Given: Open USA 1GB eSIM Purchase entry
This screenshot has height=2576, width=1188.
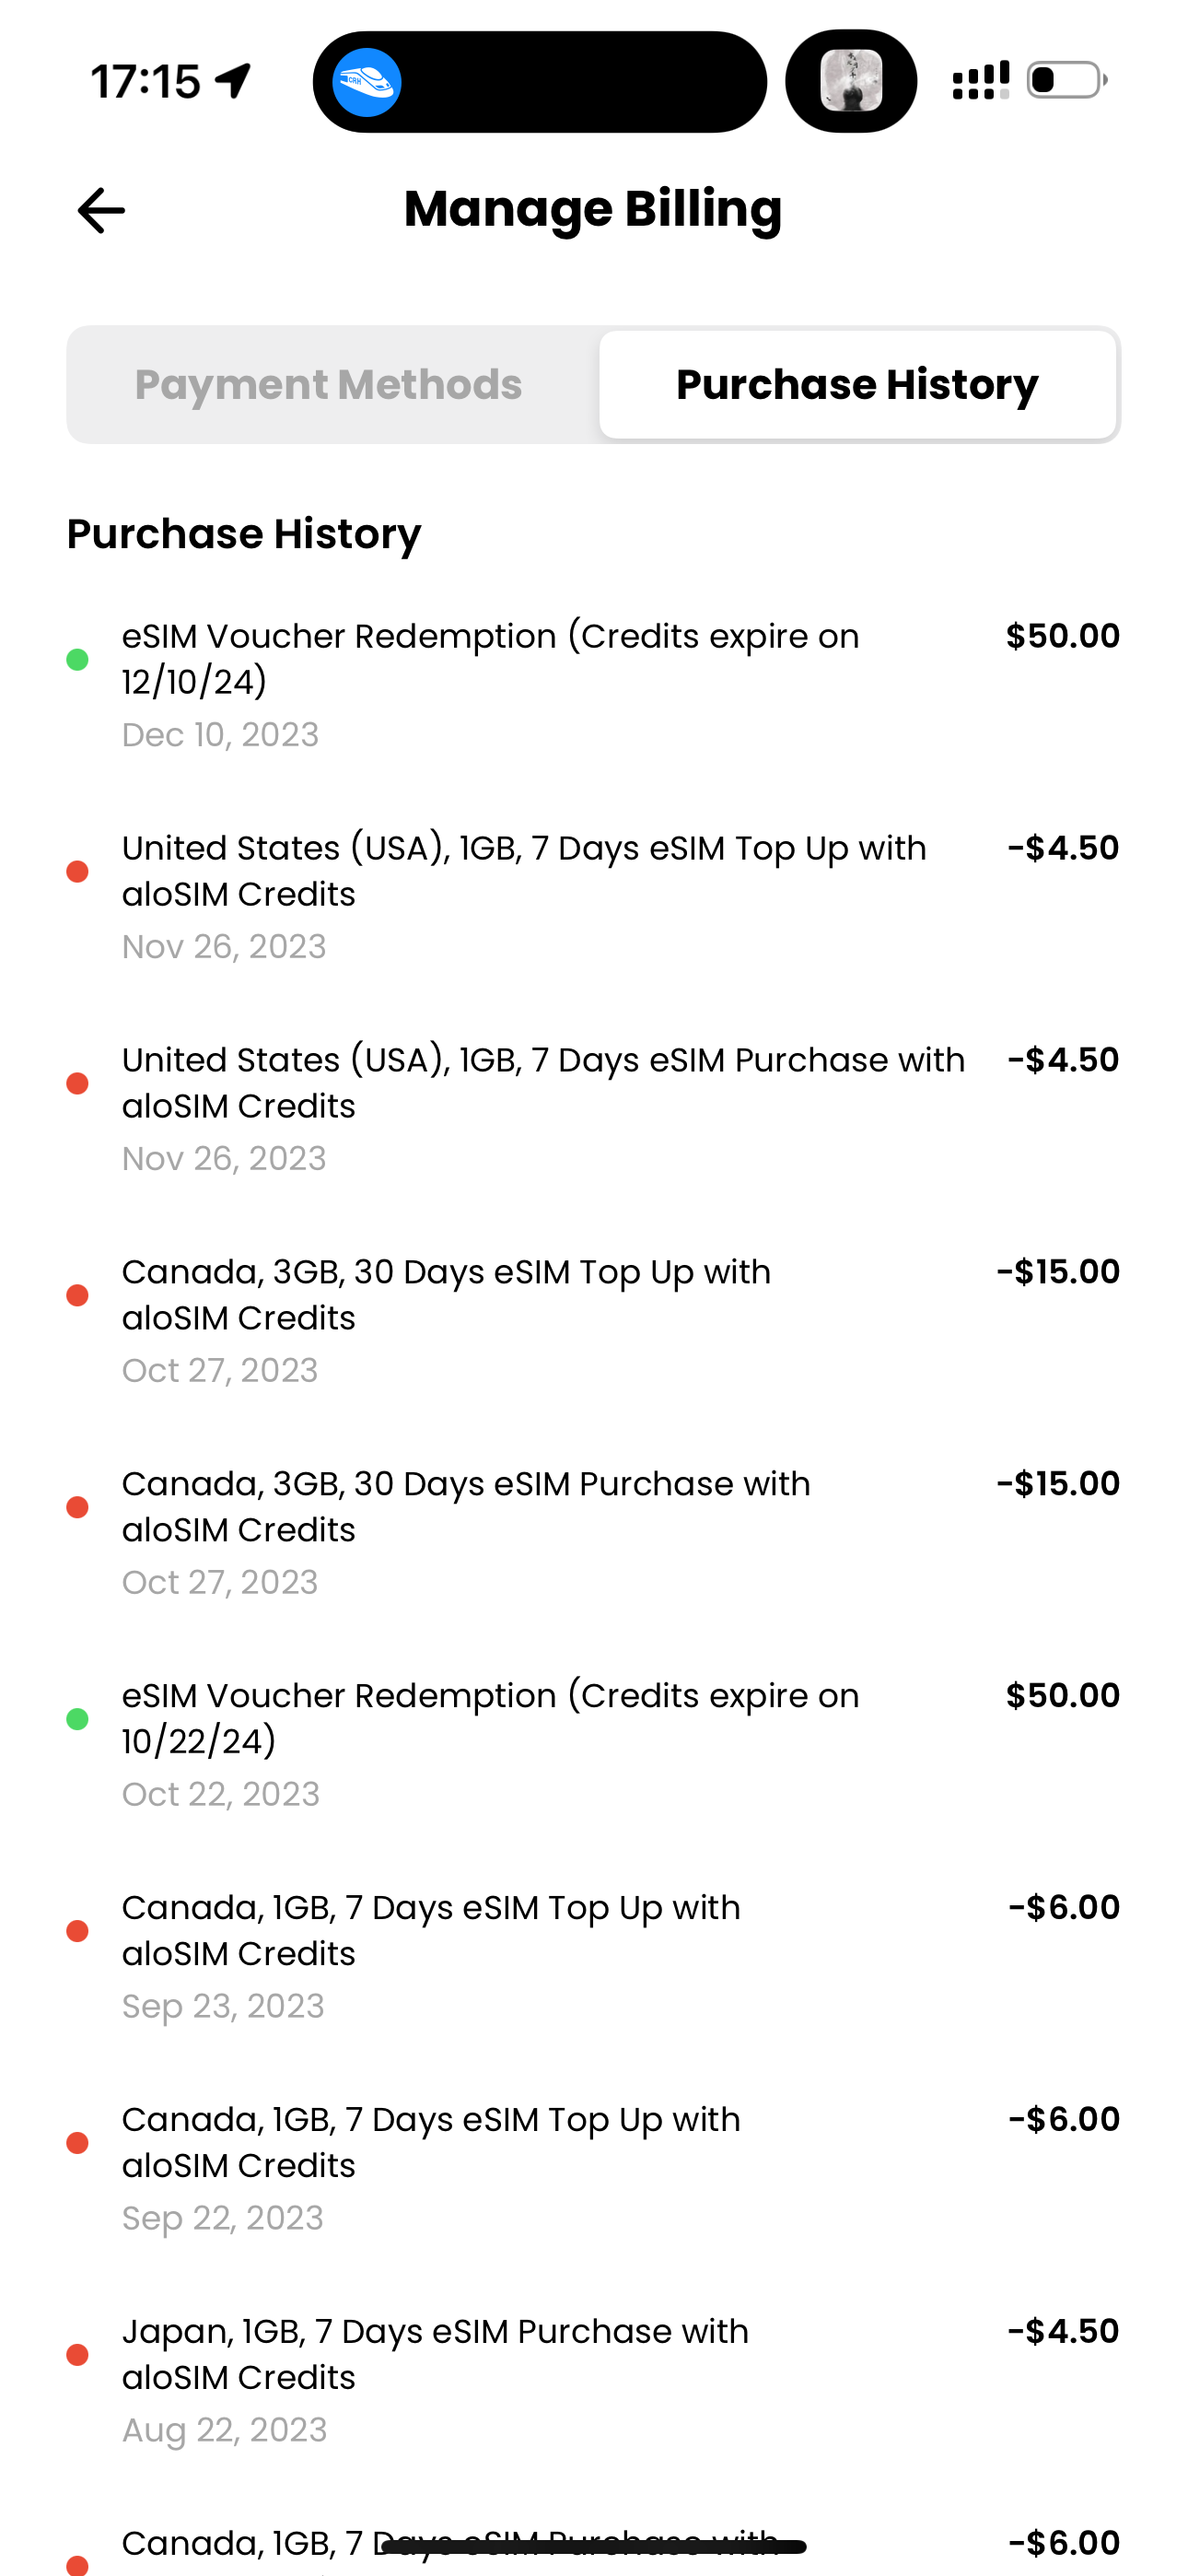Looking at the screenshot, I should click(543, 1083).
